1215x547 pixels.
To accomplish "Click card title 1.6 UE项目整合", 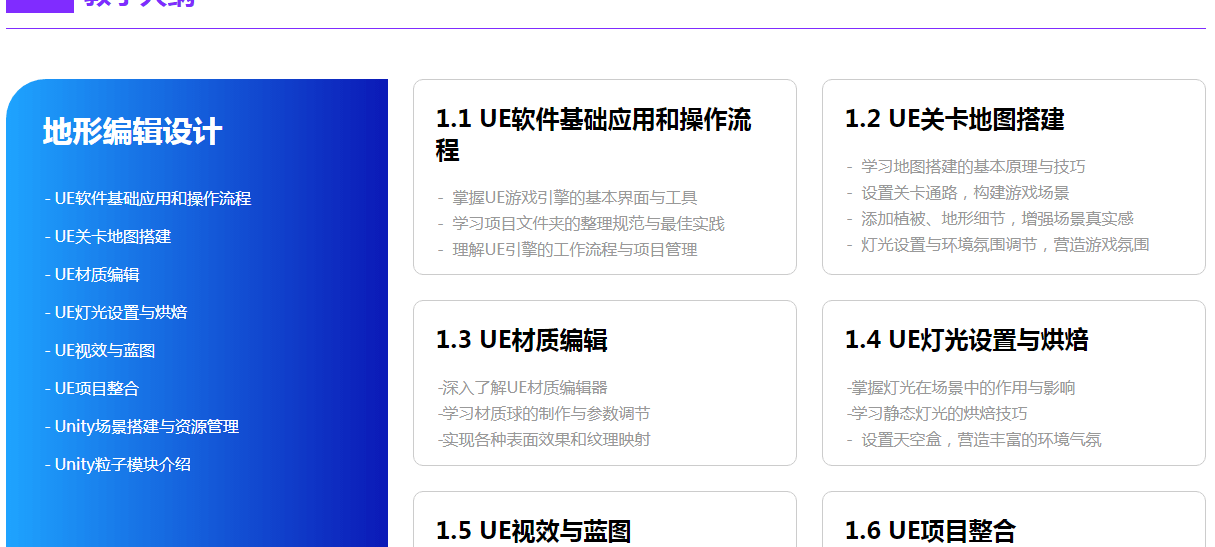I will tap(931, 530).
